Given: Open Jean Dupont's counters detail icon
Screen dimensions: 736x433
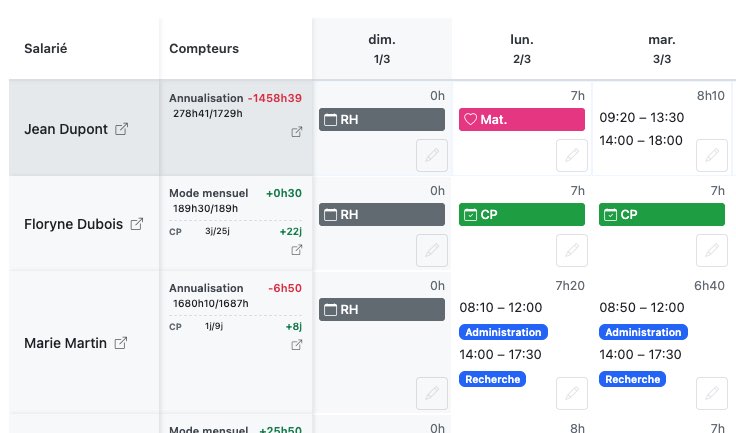Looking at the screenshot, I should click(x=297, y=132).
